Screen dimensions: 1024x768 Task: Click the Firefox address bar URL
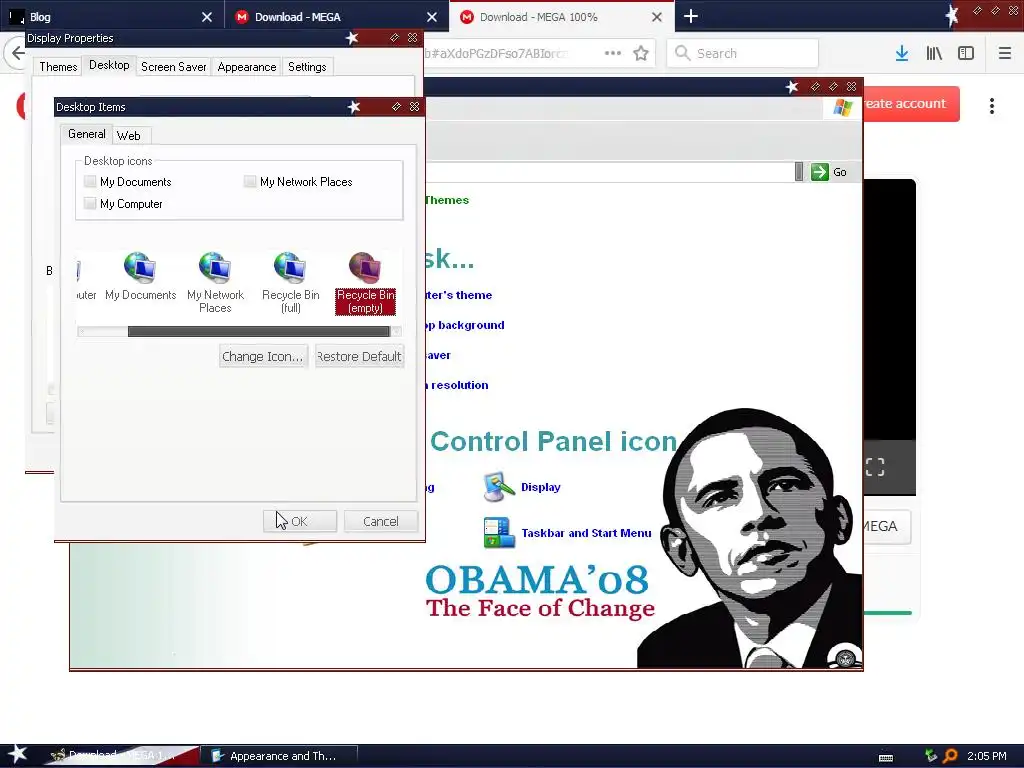click(x=496, y=54)
